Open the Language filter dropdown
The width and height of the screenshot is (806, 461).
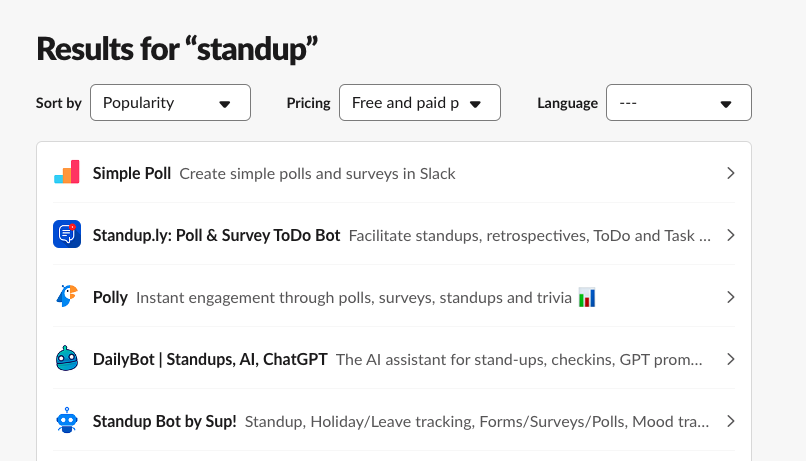679,103
